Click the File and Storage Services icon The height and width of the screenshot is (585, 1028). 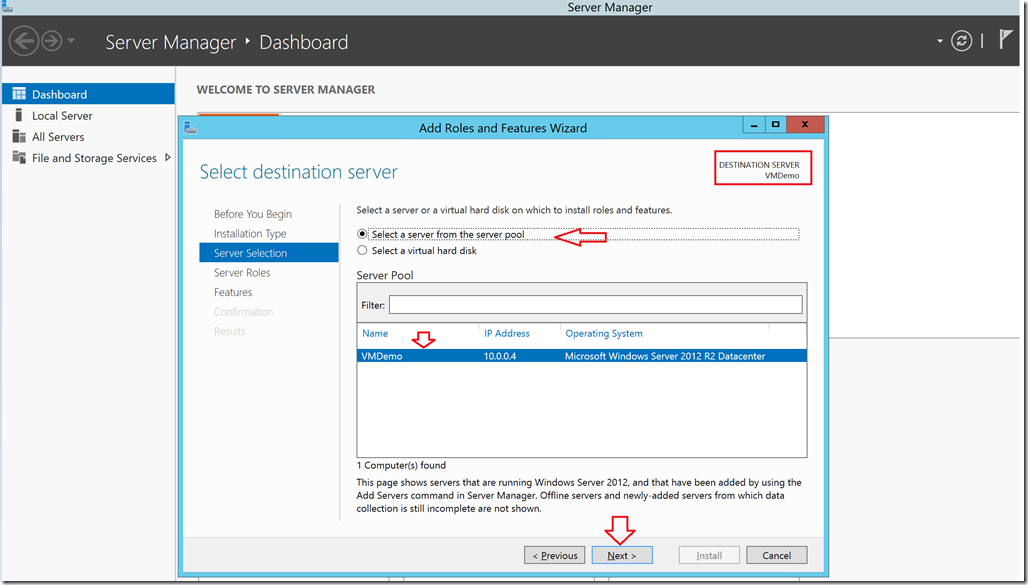tap(19, 158)
